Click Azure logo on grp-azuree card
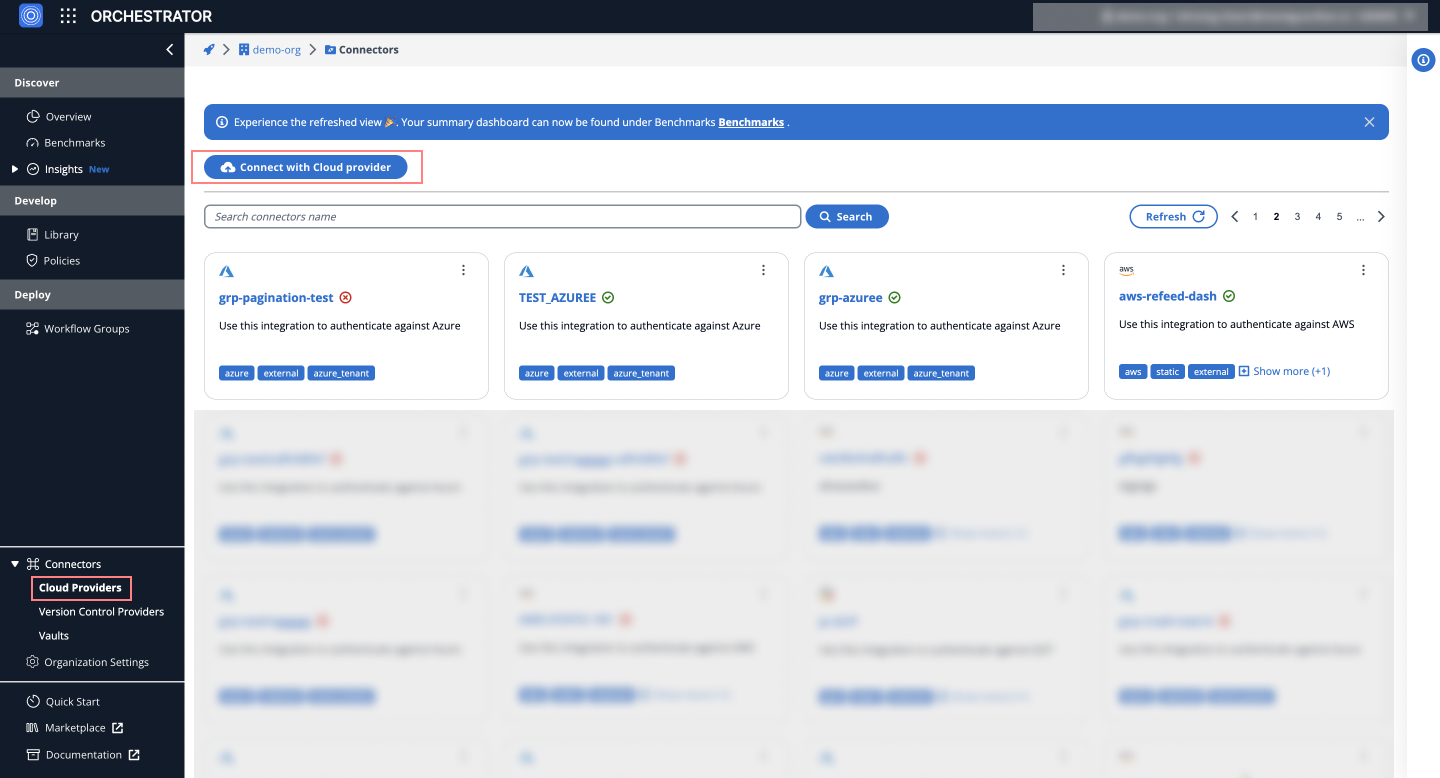 [826, 271]
